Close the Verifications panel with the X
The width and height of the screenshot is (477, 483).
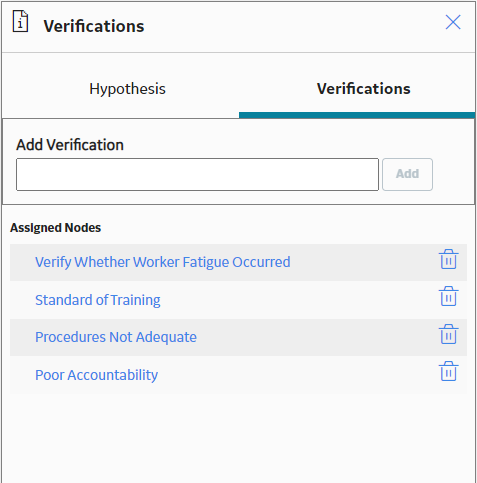453,22
